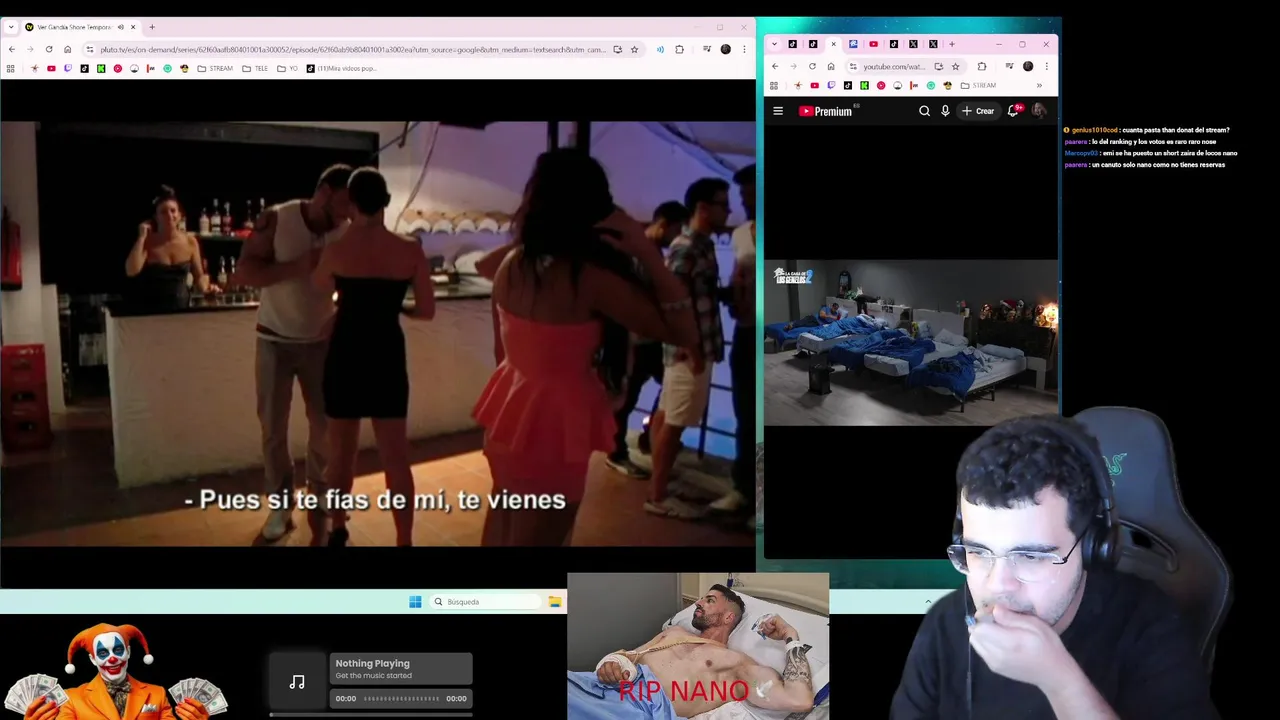Screen dimensions: 1280x720
Task: Open Kick bookmark in YouTube window
Action: 864,85
